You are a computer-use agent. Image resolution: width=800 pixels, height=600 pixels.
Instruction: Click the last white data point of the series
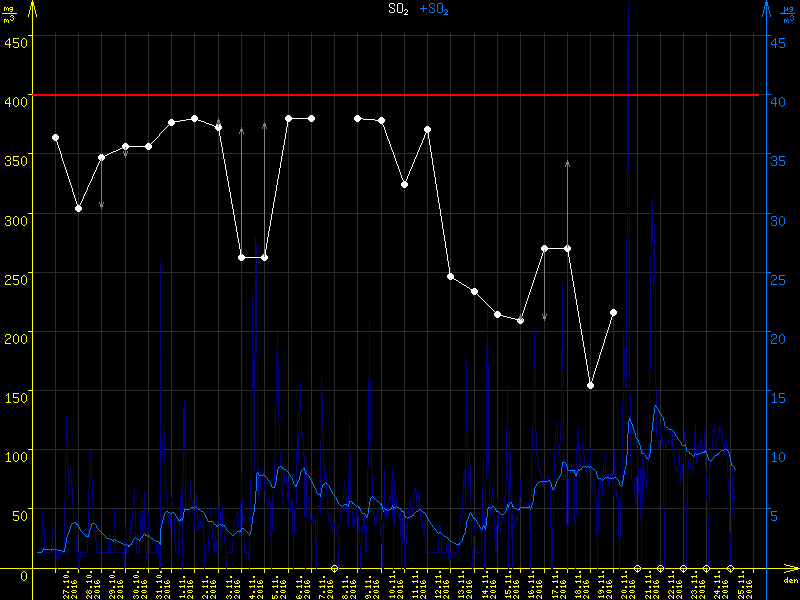613,313
